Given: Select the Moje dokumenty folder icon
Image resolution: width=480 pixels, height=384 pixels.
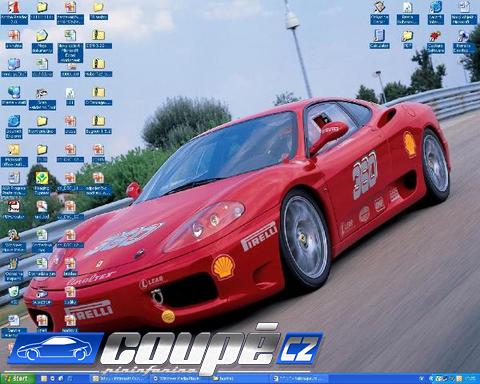Looking at the screenshot, I should tap(42, 41).
